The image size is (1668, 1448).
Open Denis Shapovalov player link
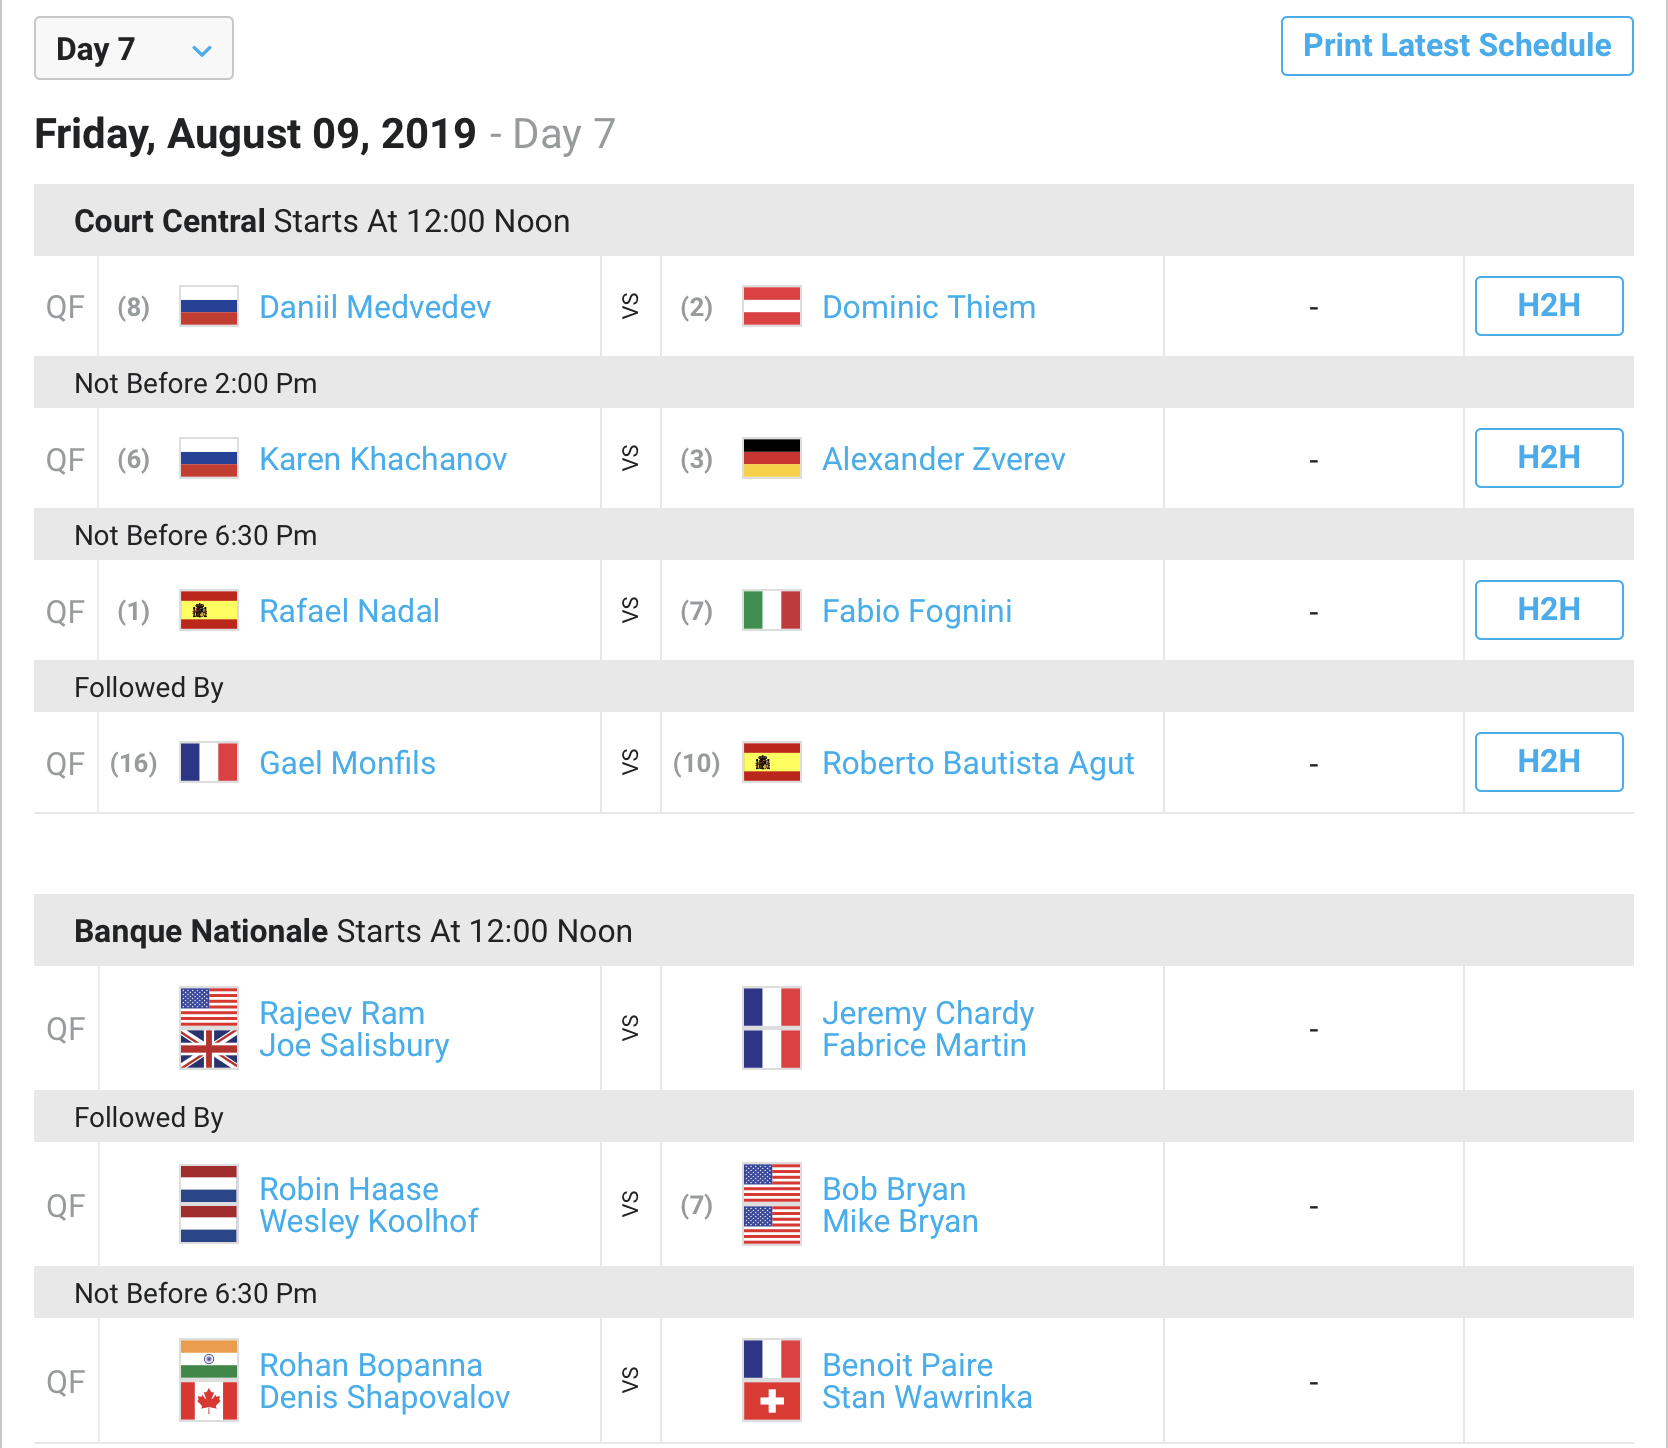[385, 1397]
